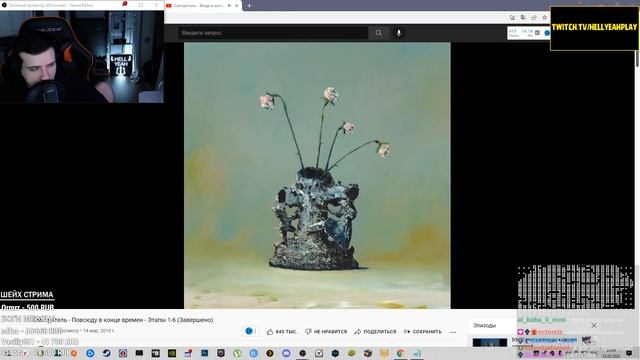Activate voice search microphone icon
Screen dimensions: 640x360
point(399,33)
